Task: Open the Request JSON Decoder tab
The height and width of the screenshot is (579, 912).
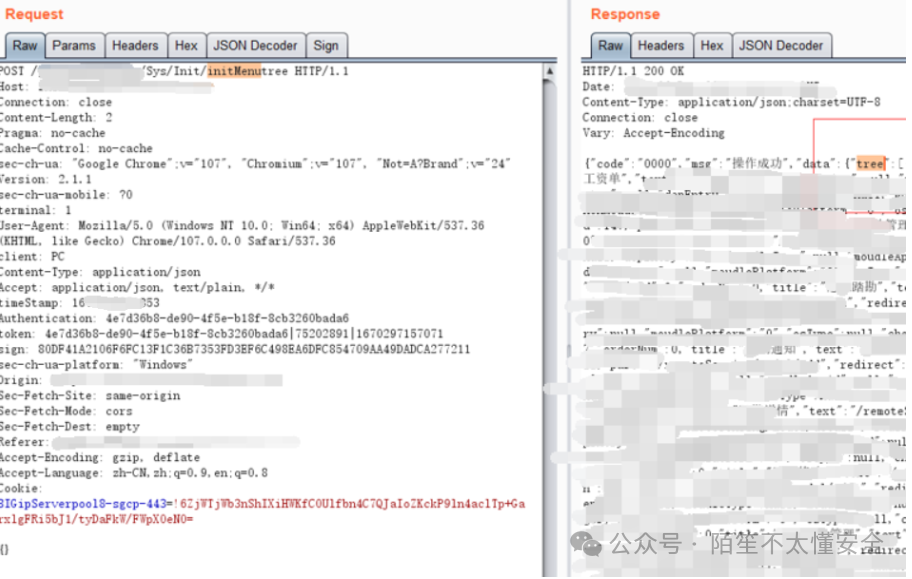Action: pyautogui.click(x=255, y=45)
